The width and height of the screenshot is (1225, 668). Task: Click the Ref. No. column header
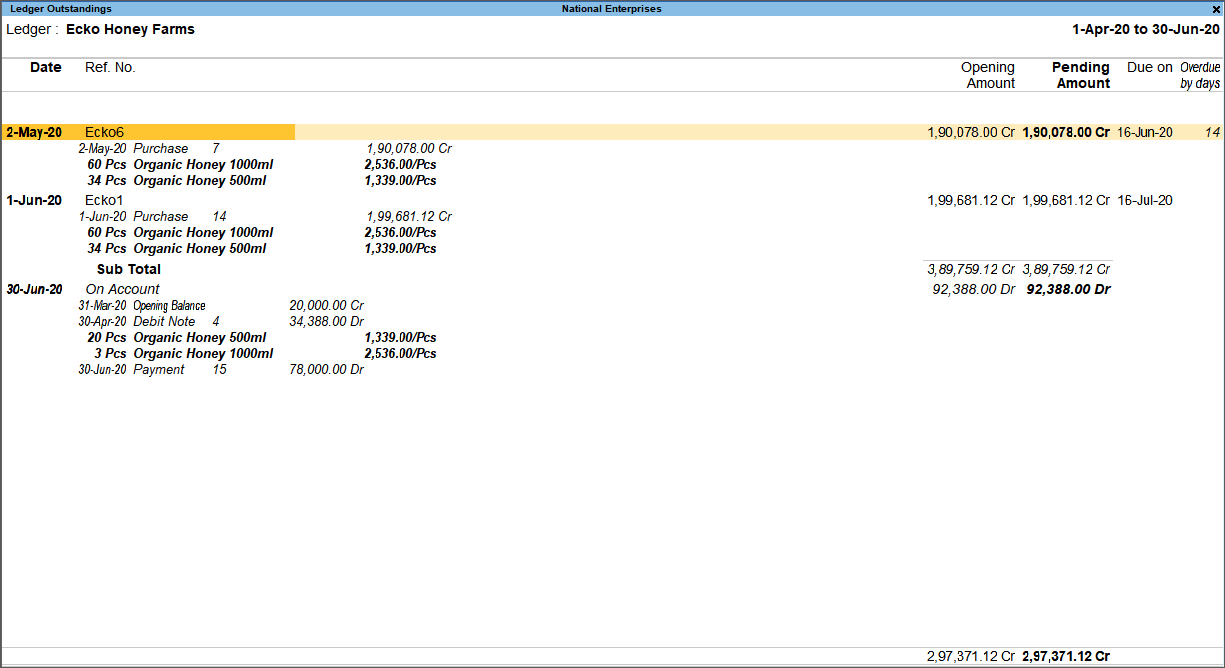pyautogui.click(x=110, y=67)
